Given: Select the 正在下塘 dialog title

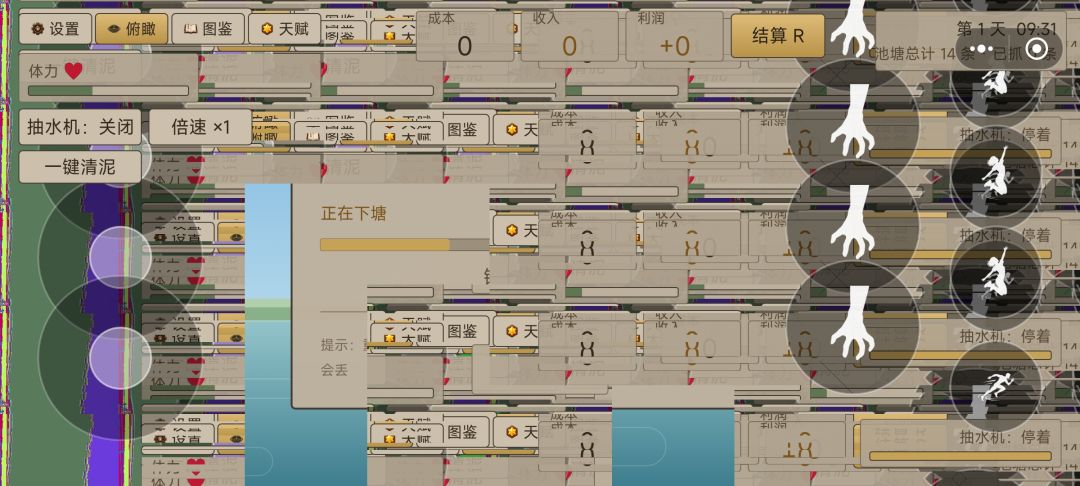Looking at the screenshot, I should (x=353, y=213).
